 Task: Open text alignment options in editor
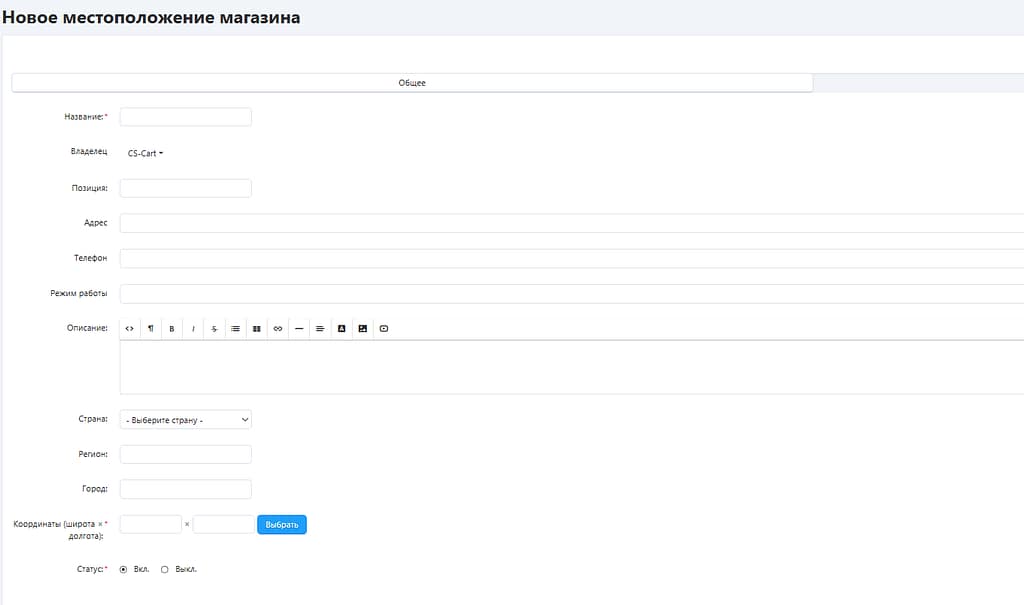click(x=320, y=328)
